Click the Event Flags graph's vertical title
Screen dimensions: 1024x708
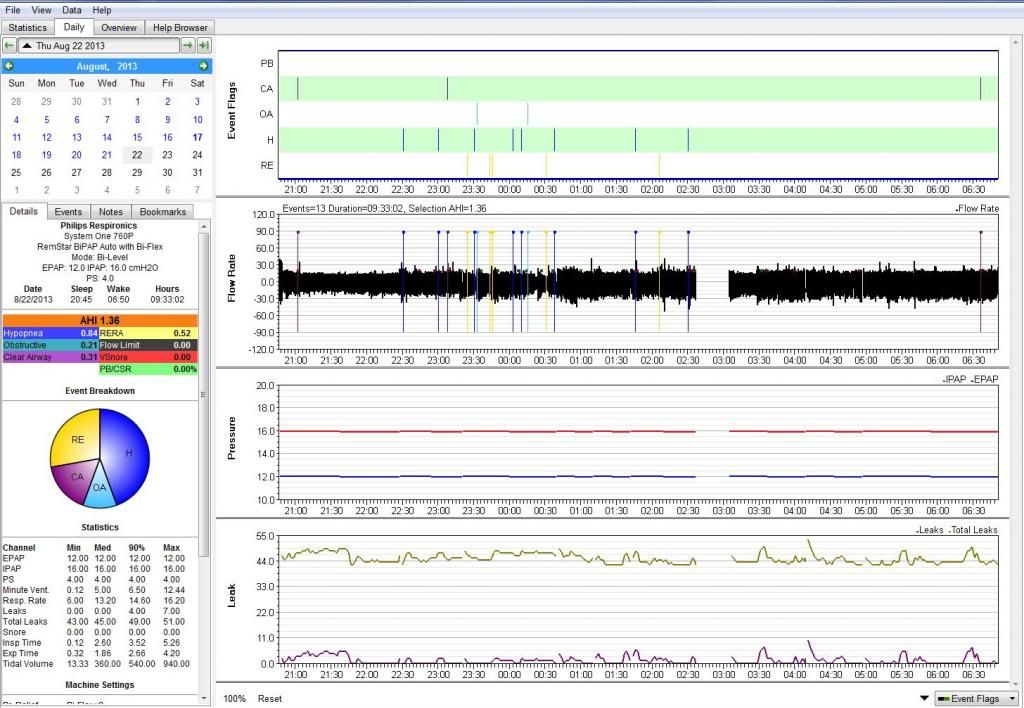[231, 110]
